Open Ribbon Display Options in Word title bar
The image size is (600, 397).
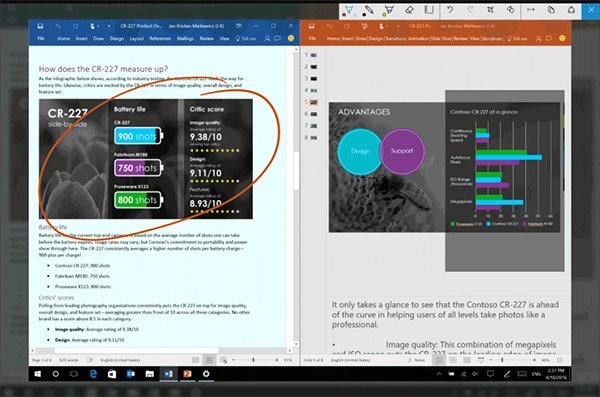pyautogui.click(x=239, y=26)
